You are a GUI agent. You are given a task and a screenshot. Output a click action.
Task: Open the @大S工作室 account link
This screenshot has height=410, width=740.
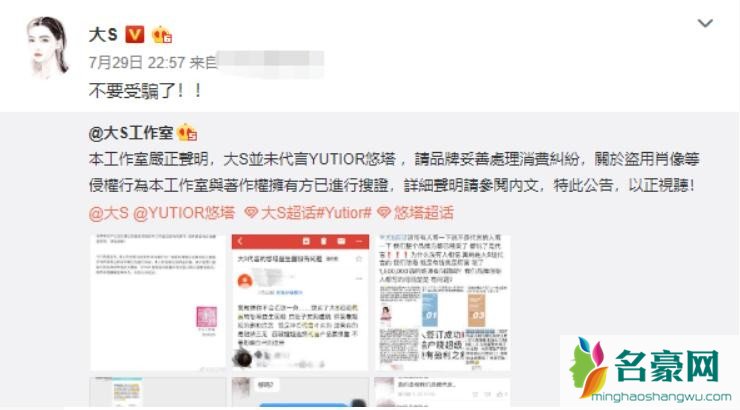[x=131, y=133]
